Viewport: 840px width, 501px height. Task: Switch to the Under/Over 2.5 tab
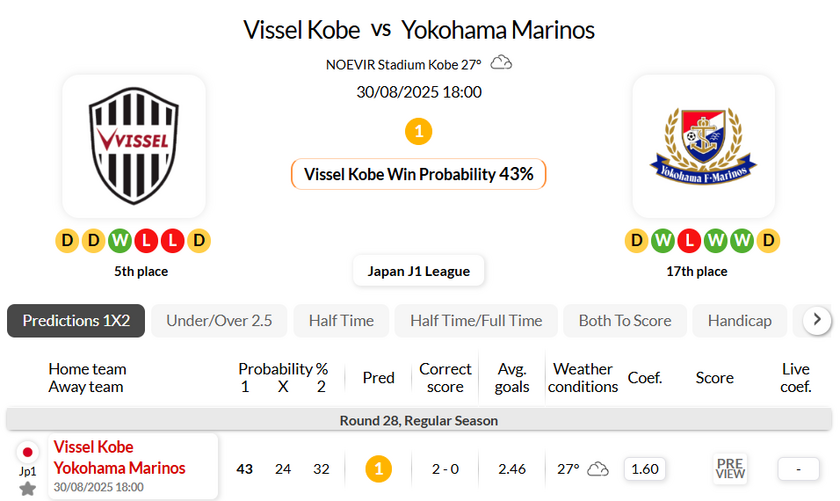click(219, 321)
